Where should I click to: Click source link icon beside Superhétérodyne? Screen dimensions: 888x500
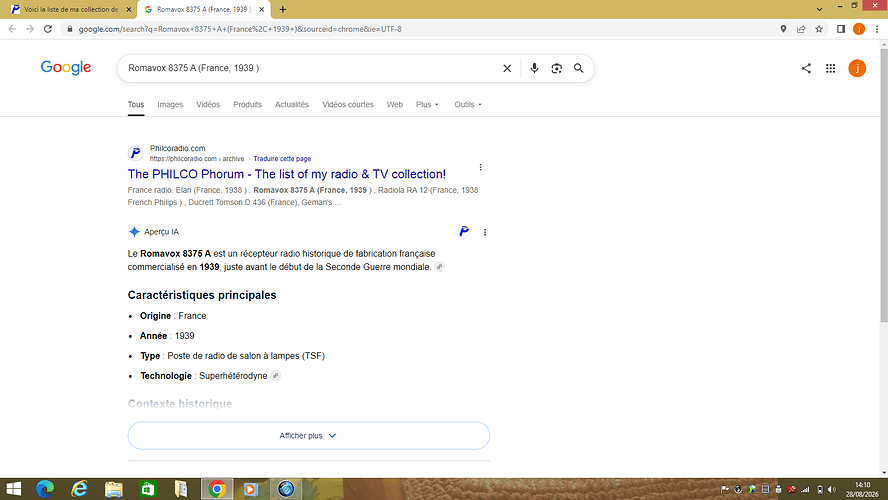pyautogui.click(x=275, y=376)
